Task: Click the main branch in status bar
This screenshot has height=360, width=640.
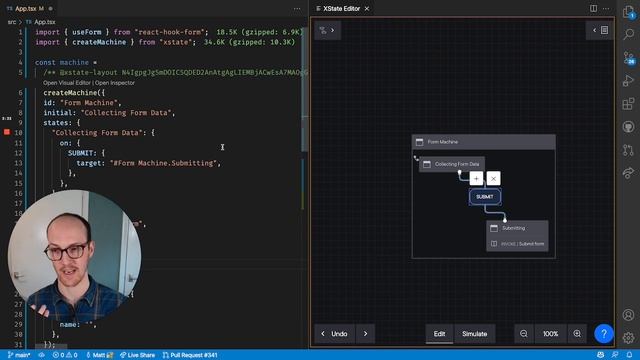Action: [x=19, y=355]
